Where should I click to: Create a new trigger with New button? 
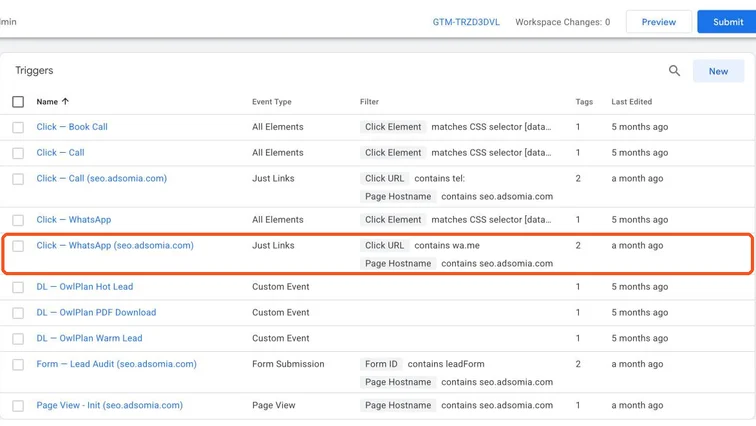(718, 71)
